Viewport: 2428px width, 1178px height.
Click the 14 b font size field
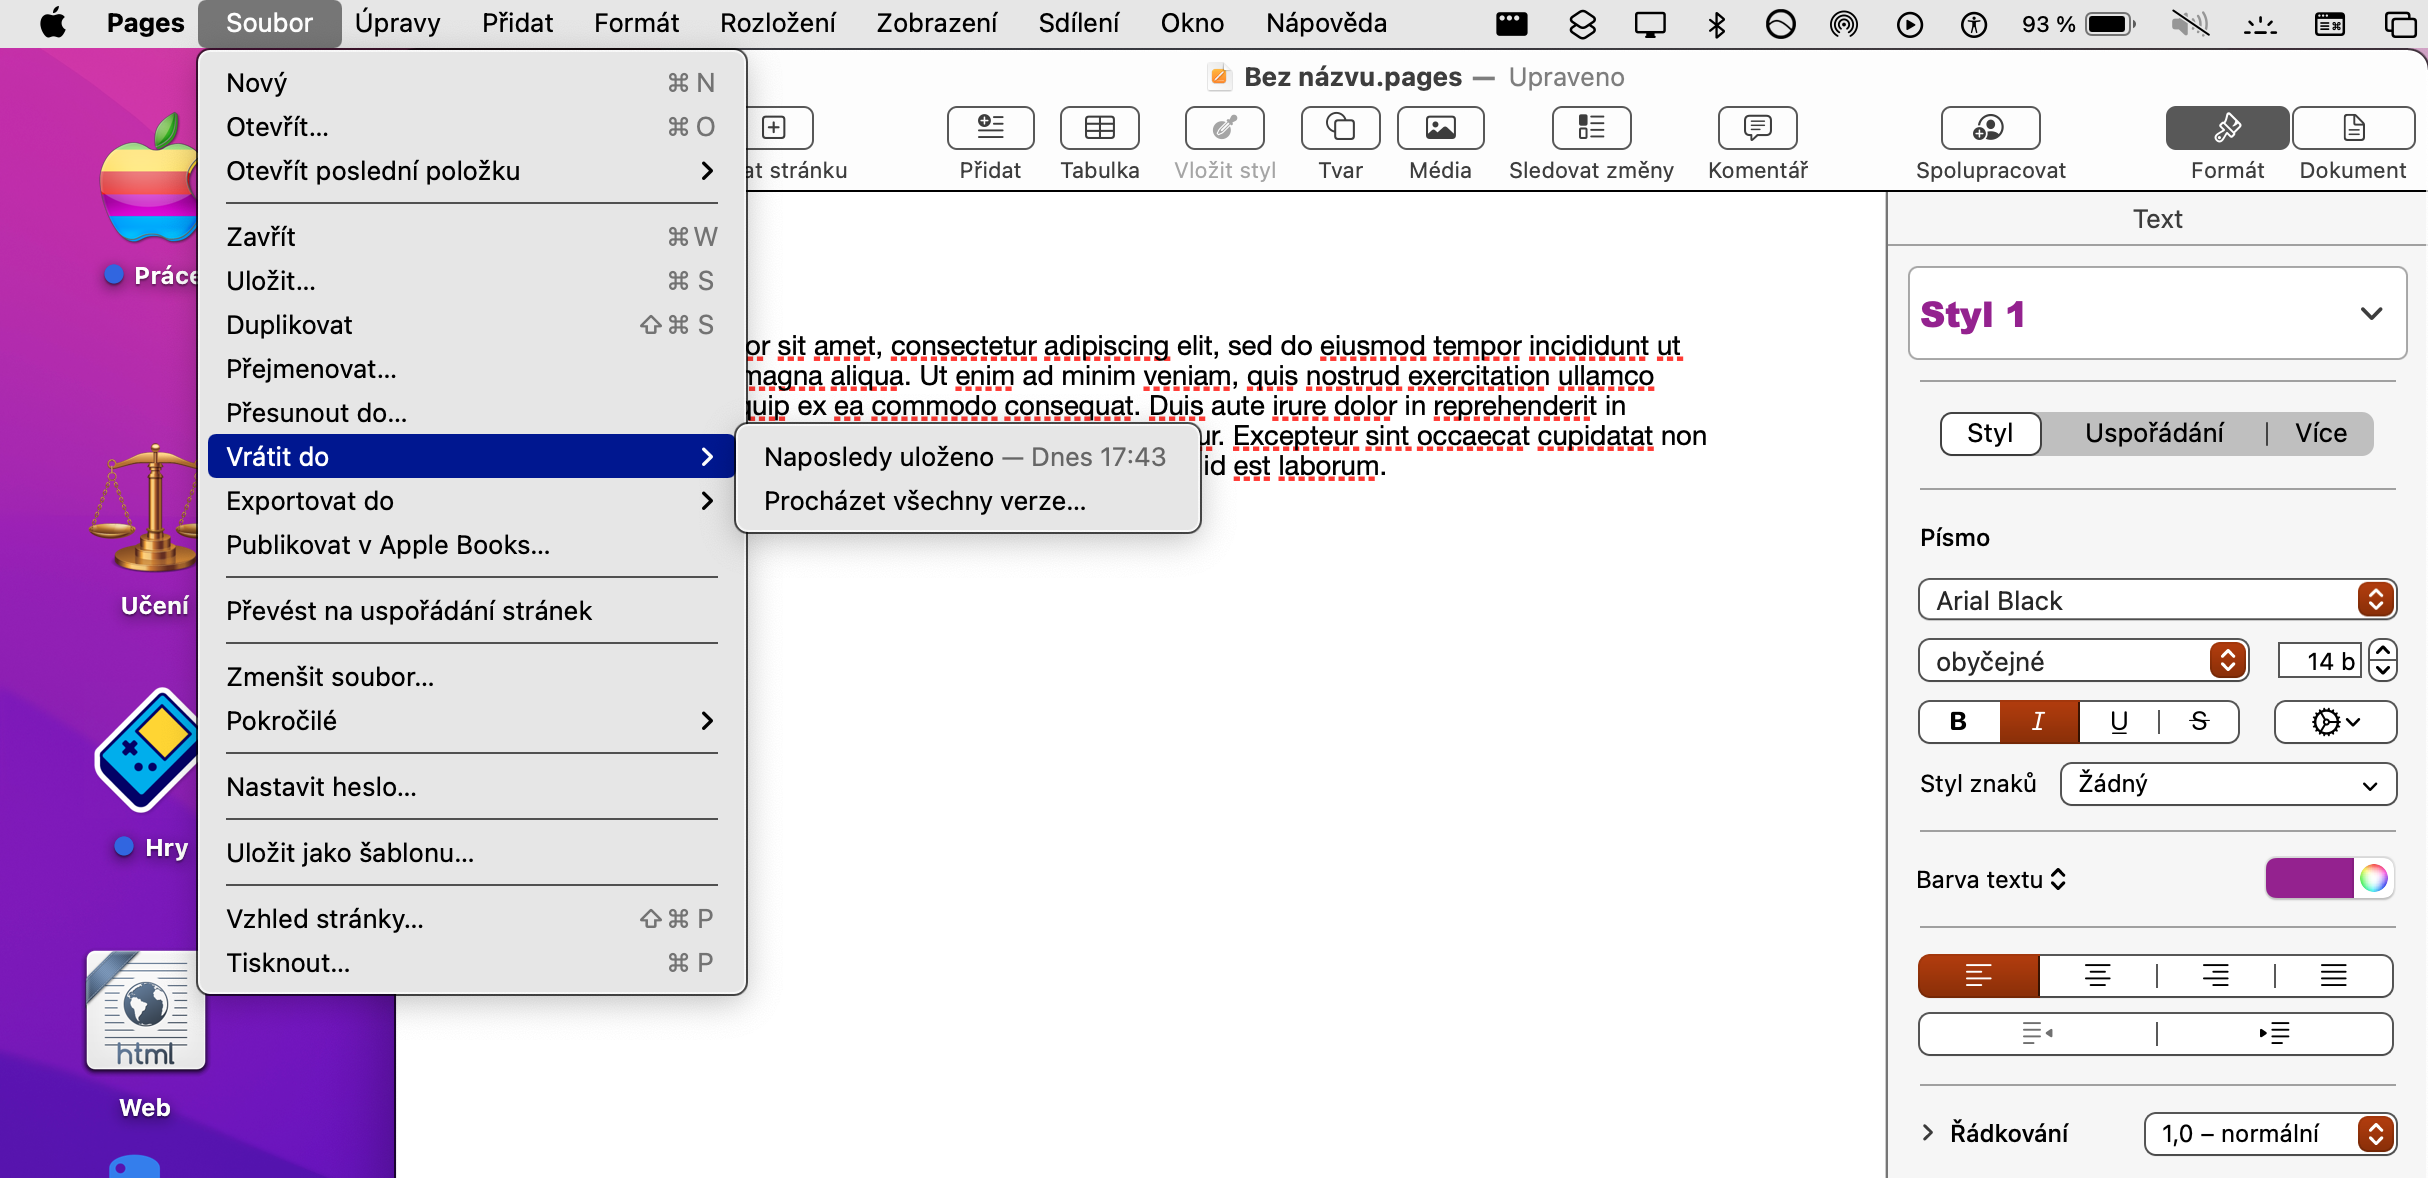tap(2318, 661)
